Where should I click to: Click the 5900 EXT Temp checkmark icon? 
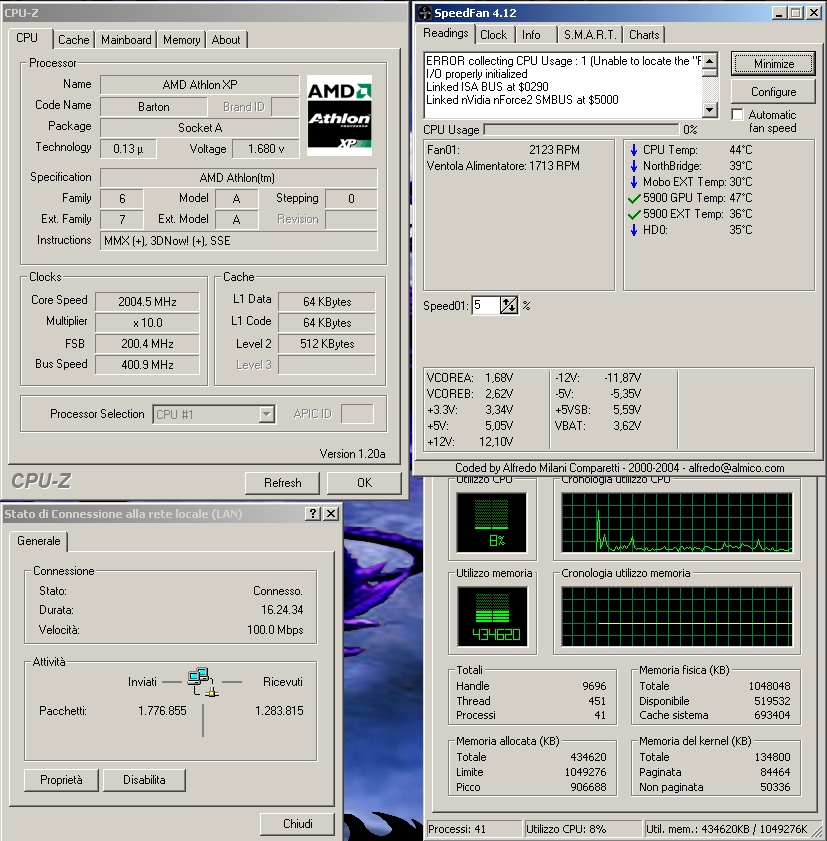[x=634, y=215]
